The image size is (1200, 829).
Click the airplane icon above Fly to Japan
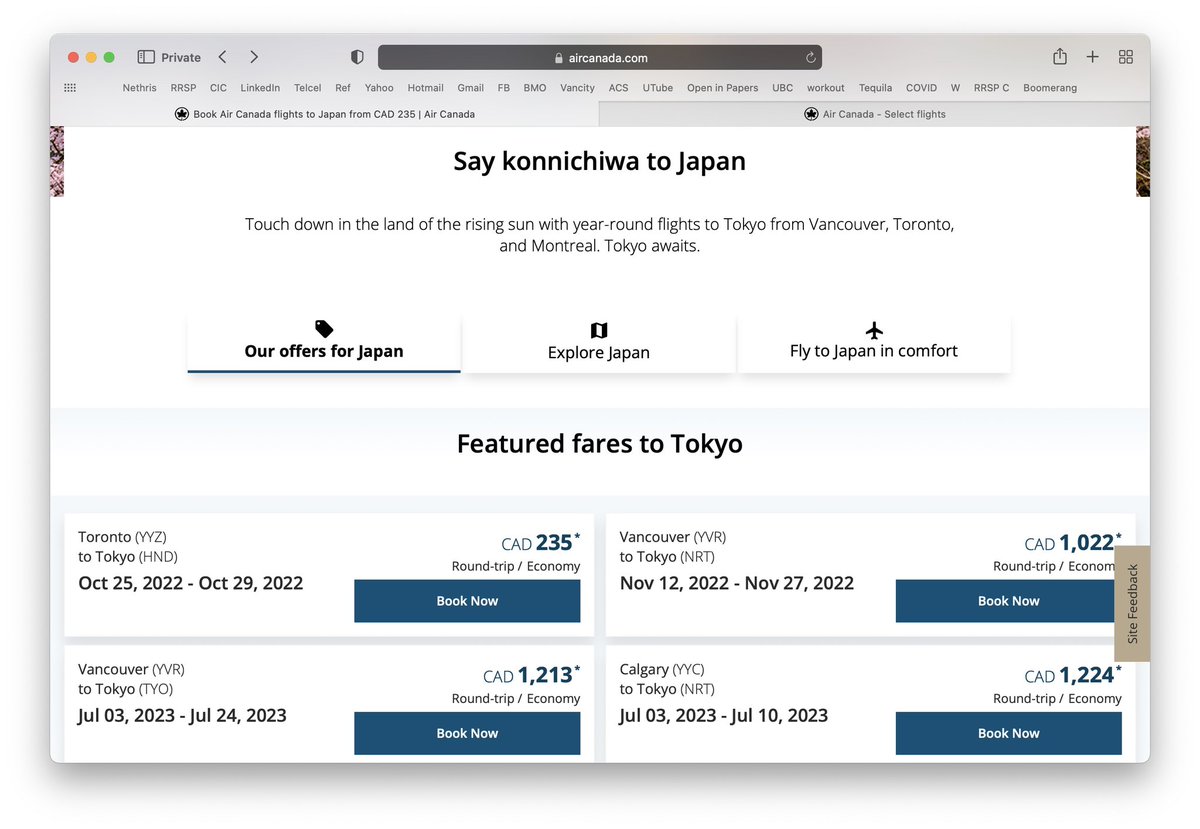pos(874,330)
